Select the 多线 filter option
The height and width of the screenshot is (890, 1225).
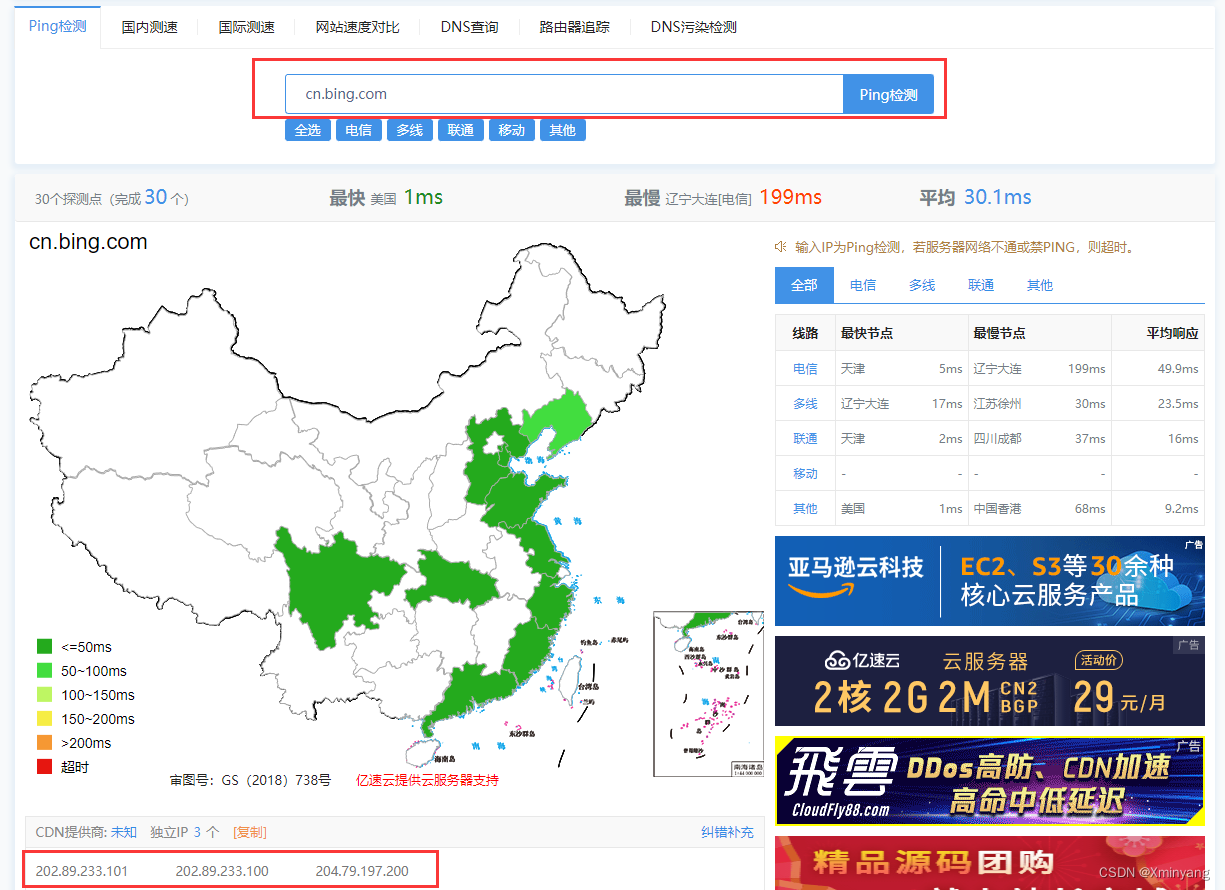(409, 130)
